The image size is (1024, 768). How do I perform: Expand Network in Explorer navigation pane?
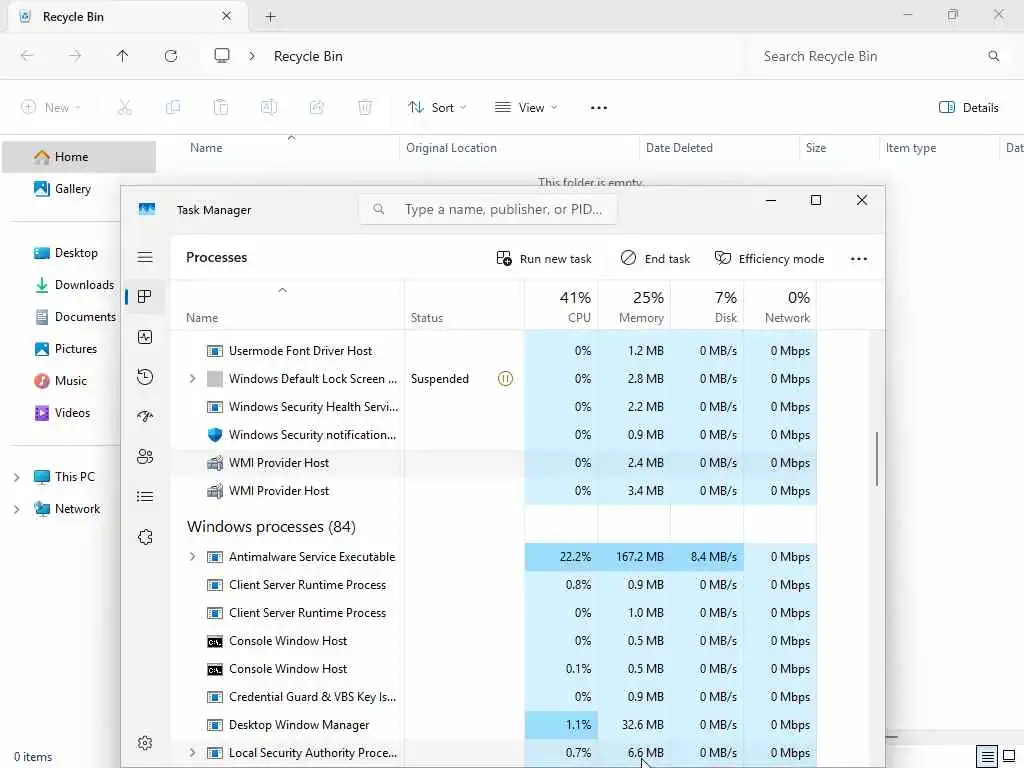16,509
